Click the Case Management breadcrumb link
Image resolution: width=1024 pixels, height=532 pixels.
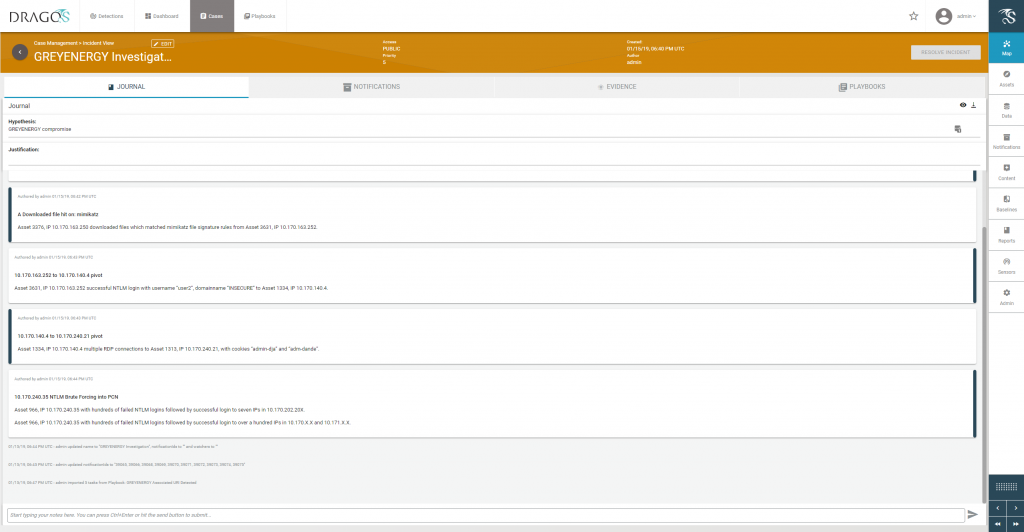click(x=55, y=43)
